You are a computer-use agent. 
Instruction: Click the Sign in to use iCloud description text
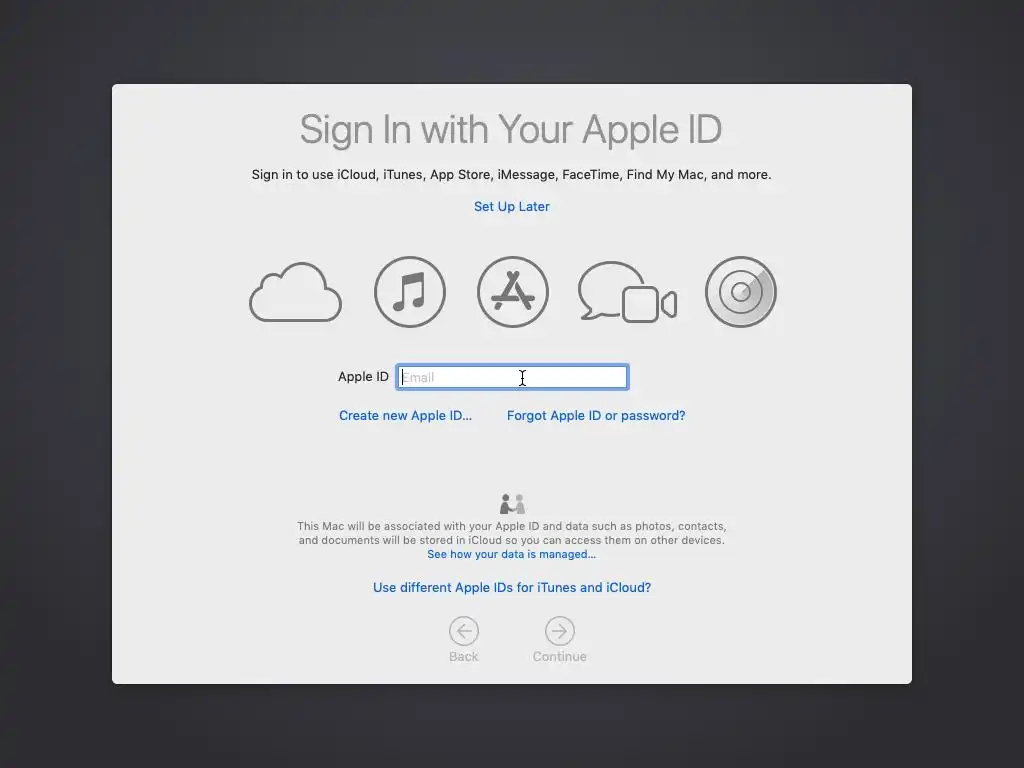(511, 174)
